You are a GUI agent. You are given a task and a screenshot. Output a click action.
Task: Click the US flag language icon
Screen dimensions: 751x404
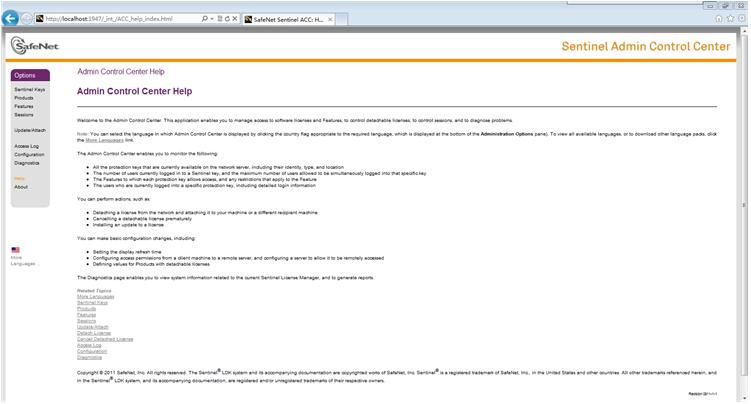(x=15, y=249)
